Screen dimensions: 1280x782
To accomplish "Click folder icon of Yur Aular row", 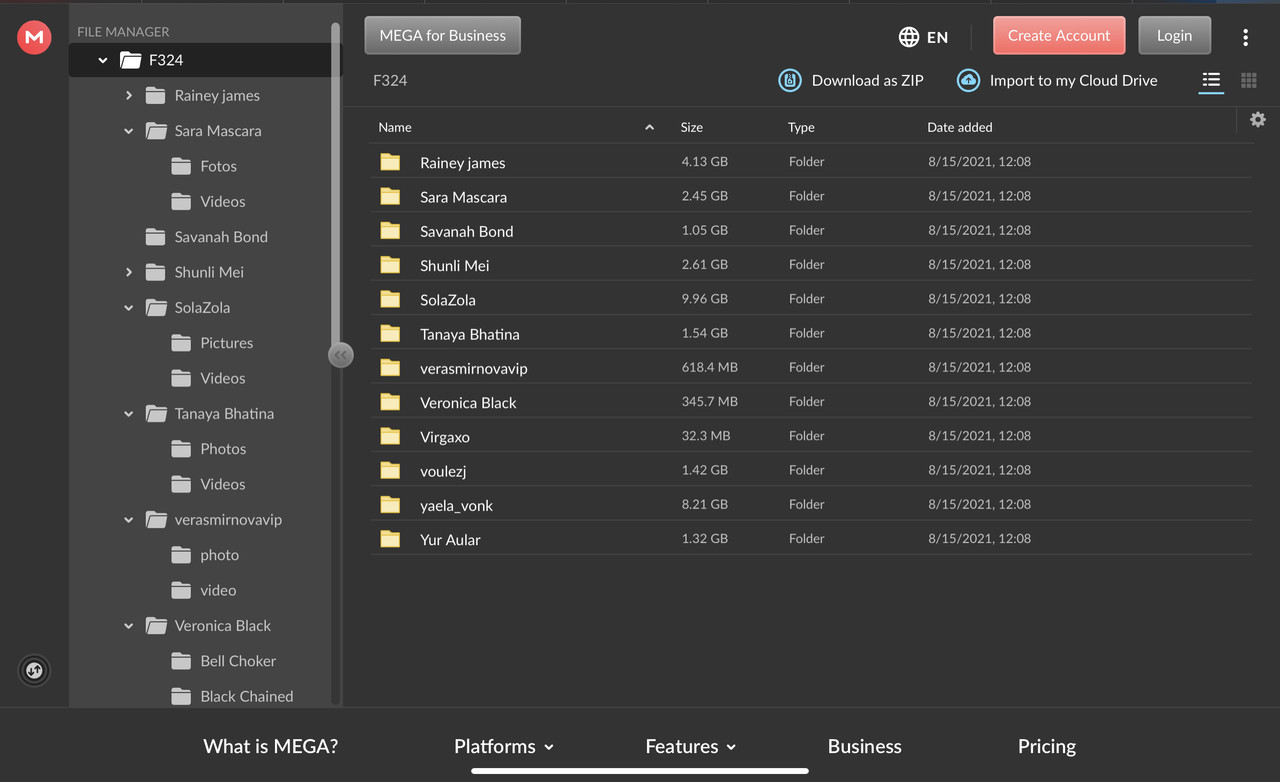I will coord(390,538).
